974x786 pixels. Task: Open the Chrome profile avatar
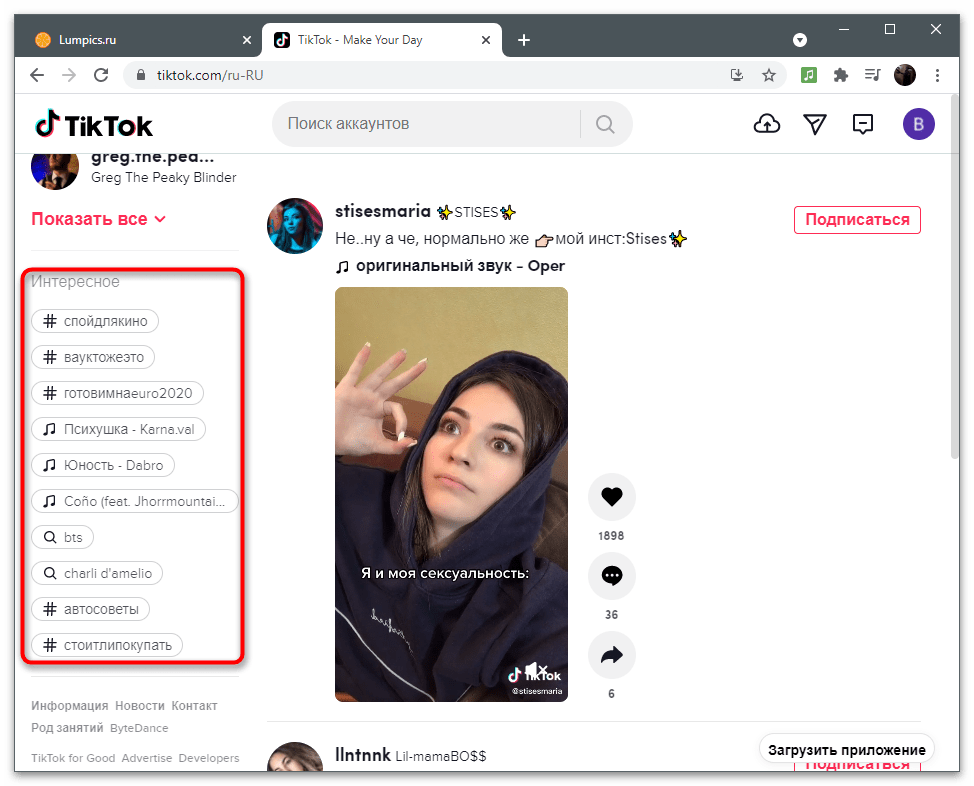pyautogui.click(x=904, y=75)
